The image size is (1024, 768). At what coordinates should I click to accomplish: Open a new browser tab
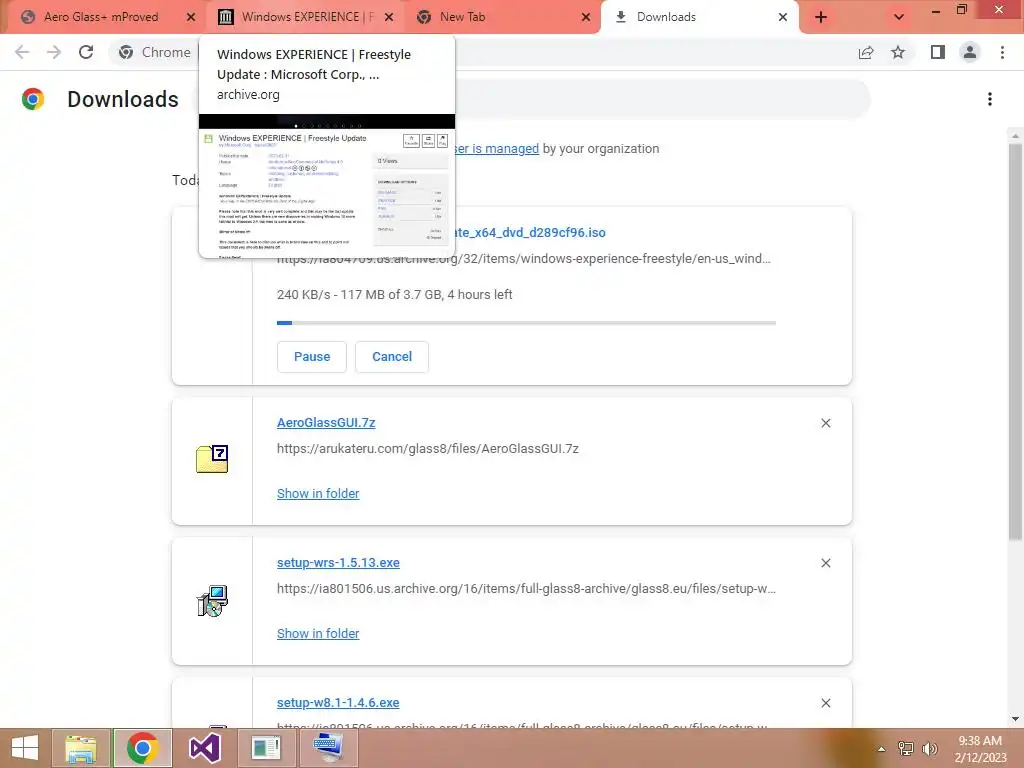(821, 18)
